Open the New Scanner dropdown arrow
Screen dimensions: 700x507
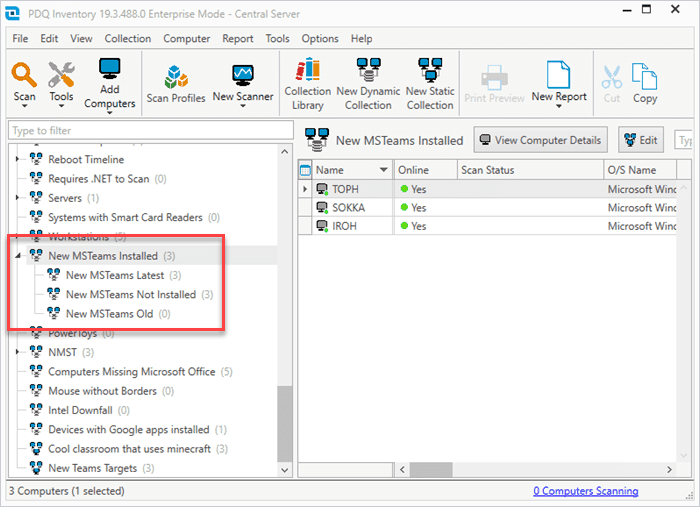pyautogui.click(x=243, y=106)
